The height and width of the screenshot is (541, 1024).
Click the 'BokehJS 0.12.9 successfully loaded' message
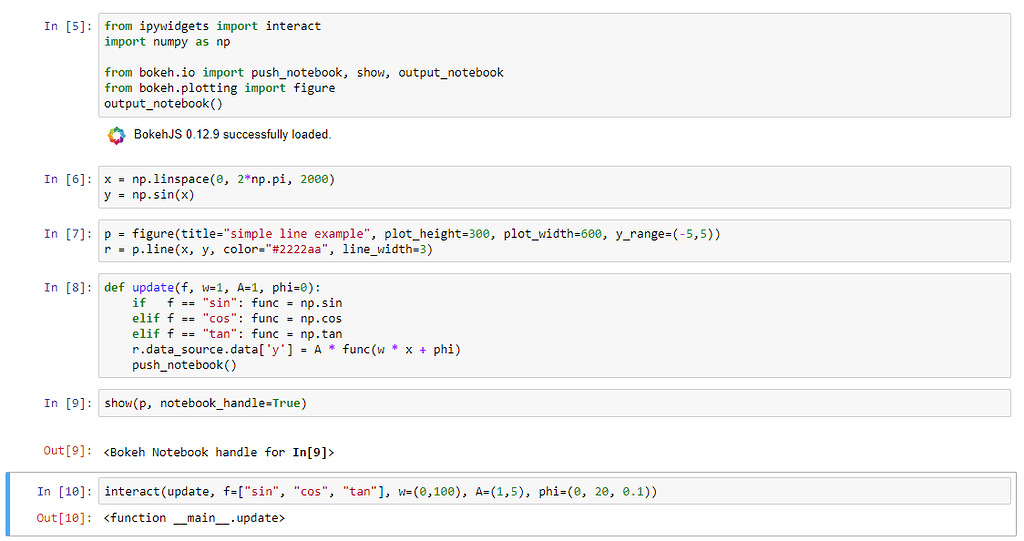pos(232,134)
